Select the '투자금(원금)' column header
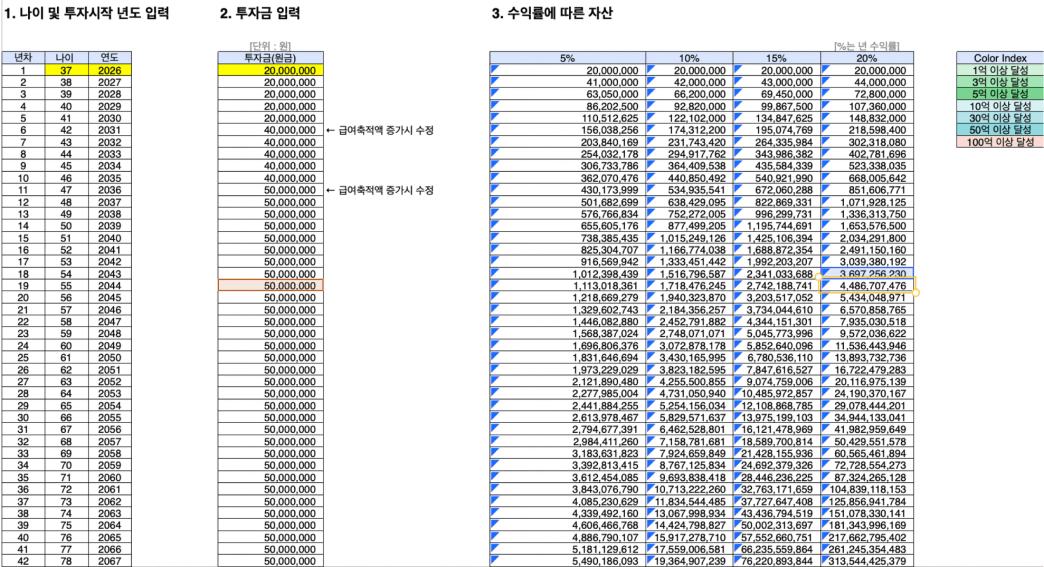Viewport: 1044px width, 567px height. (270, 59)
